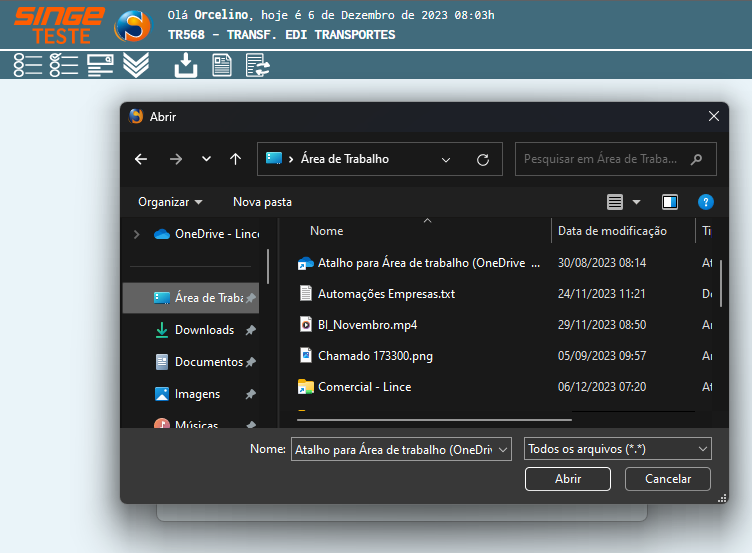Sort by the Nome column header
Viewport: 752px width, 553px height.
point(327,231)
